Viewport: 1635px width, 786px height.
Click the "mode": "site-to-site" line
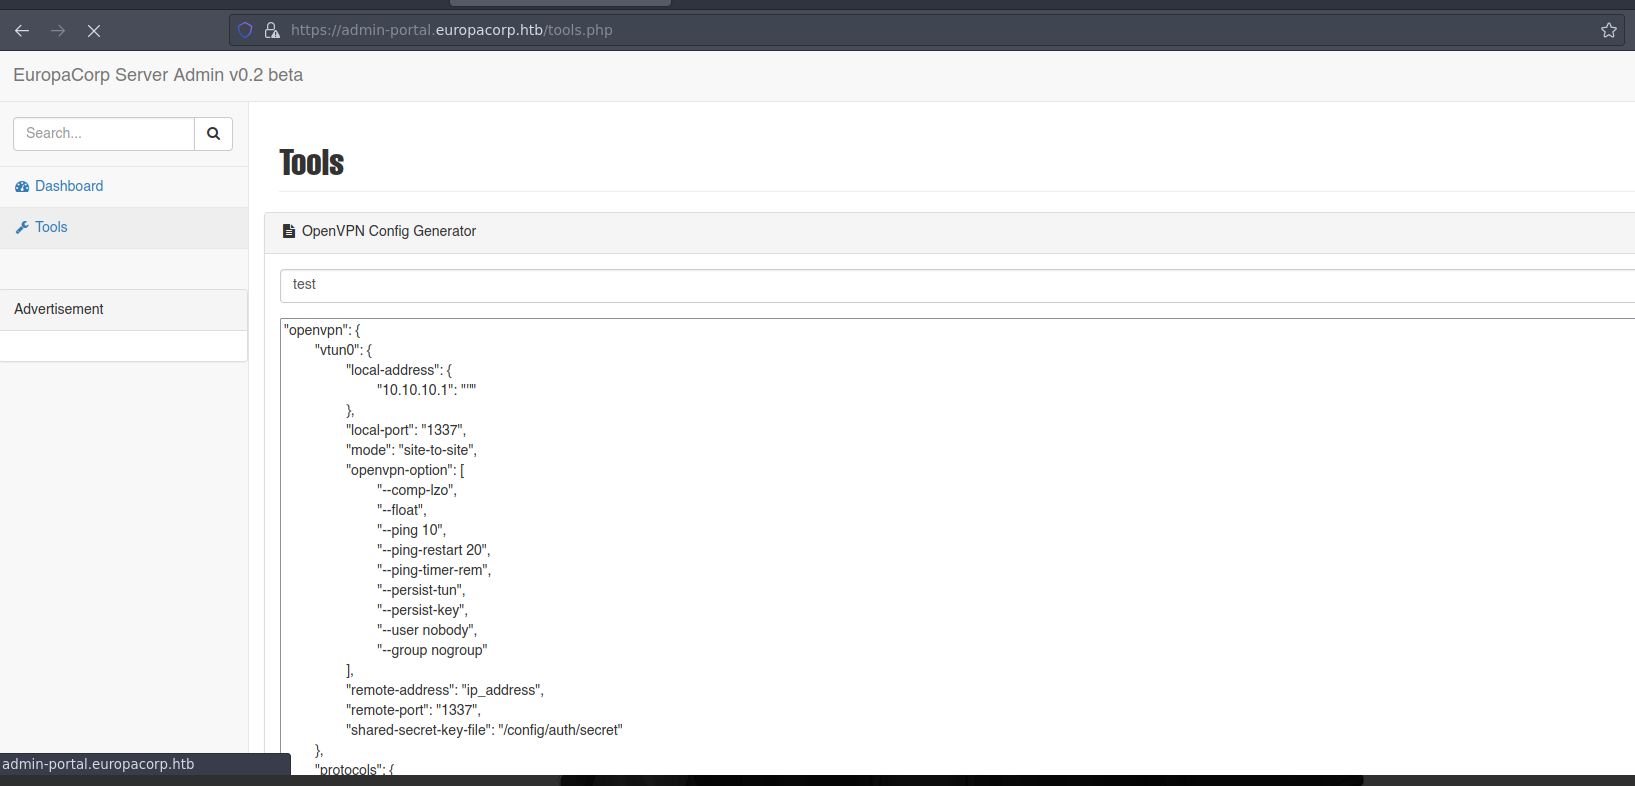point(411,450)
